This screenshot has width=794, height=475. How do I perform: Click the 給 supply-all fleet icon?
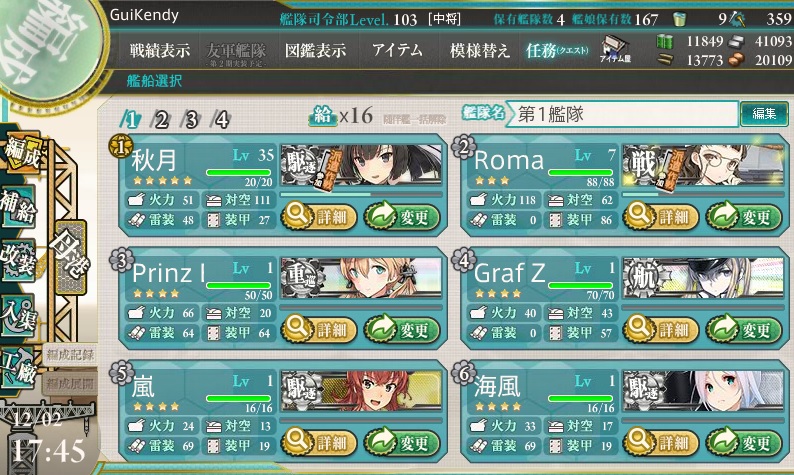point(323,116)
